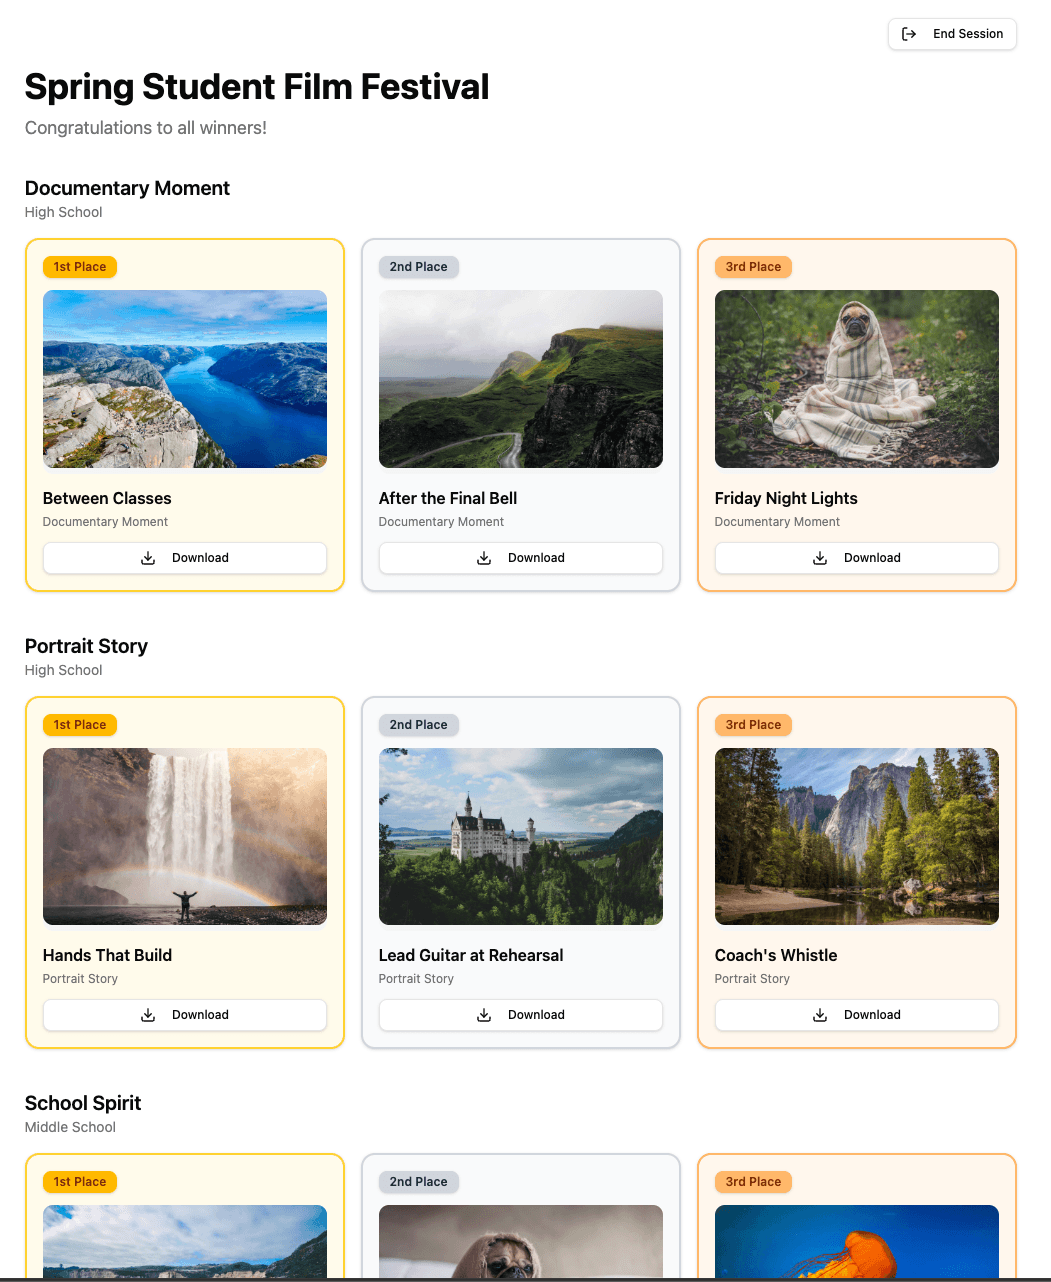Image resolution: width=1051 pixels, height=1282 pixels.
Task: Click the title 'Hands That Build'
Action: pyautogui.click(x=107, y=955)
